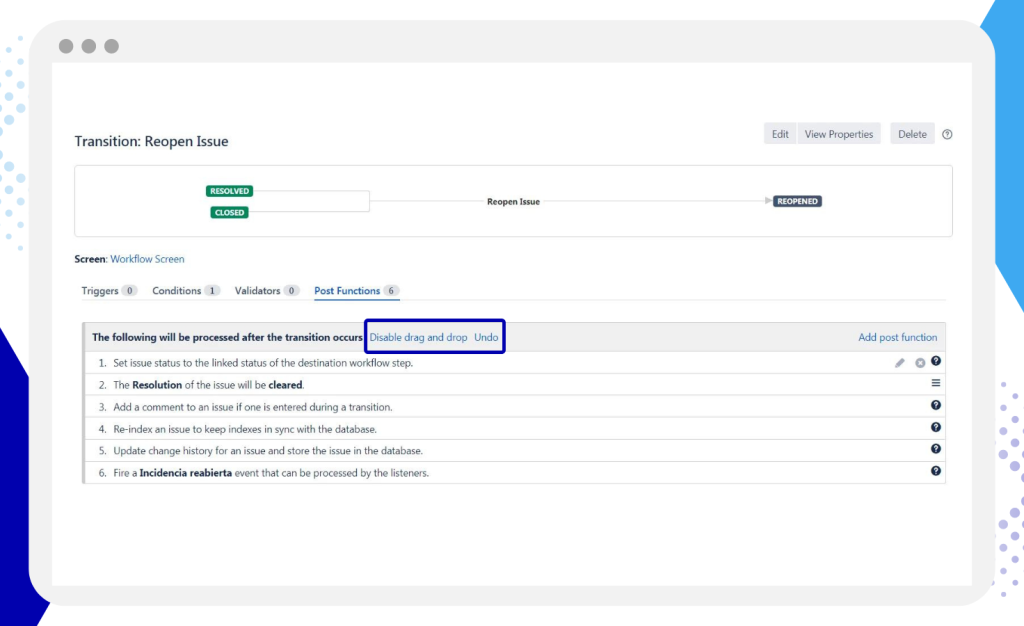The width and height of the screenshot is (1024, 626).
Task: Open help for the Add a comment post function
Action: pos(936,405)
